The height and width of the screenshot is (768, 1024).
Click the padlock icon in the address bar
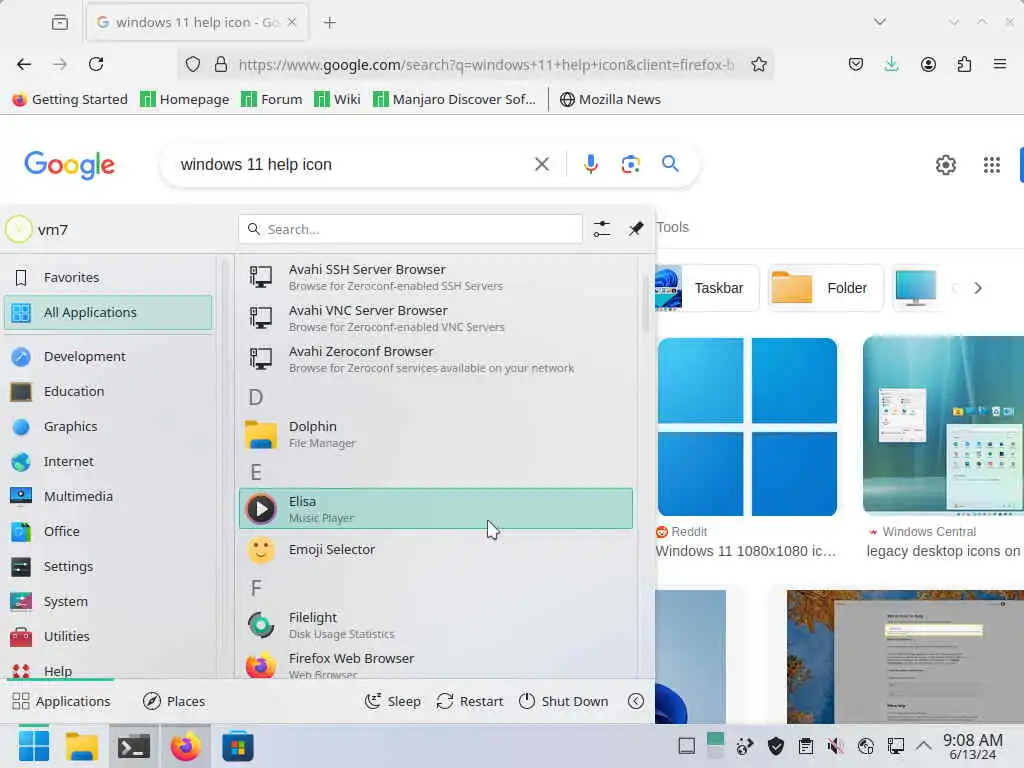(x=221, y=64)
